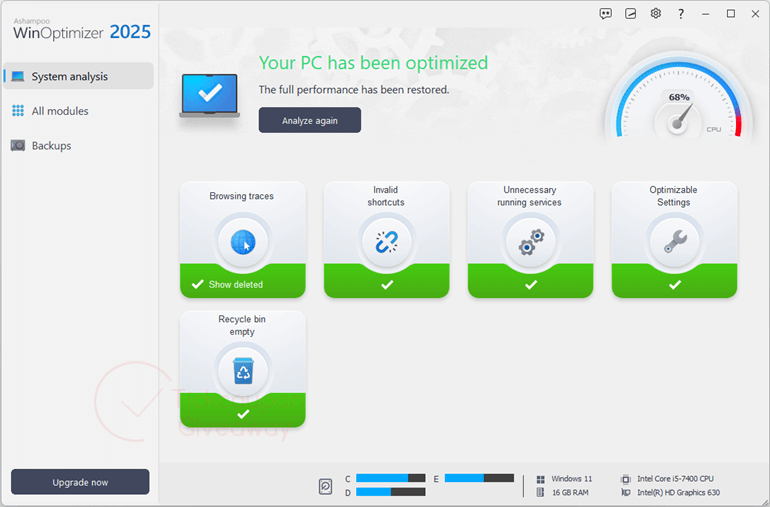Click the drive E usage bar

point(479,478)
